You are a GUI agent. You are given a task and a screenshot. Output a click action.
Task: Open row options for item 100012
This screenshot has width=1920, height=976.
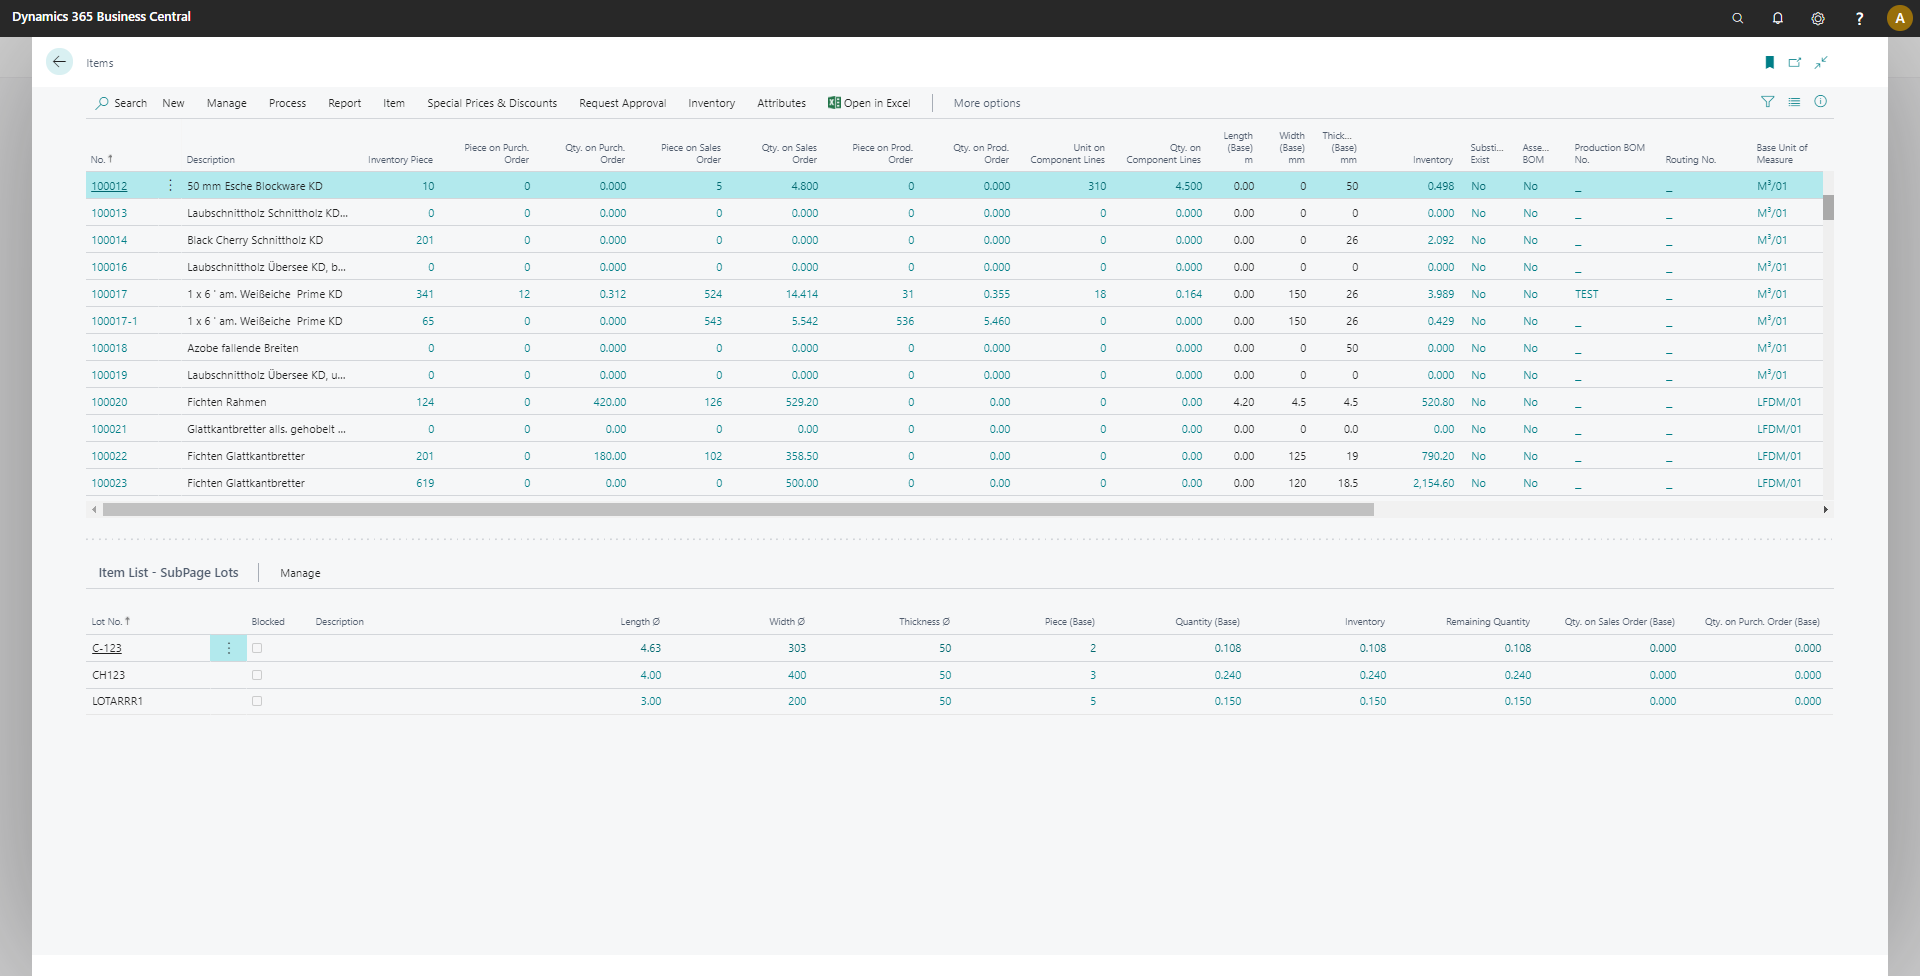click(x=170, y=186)
